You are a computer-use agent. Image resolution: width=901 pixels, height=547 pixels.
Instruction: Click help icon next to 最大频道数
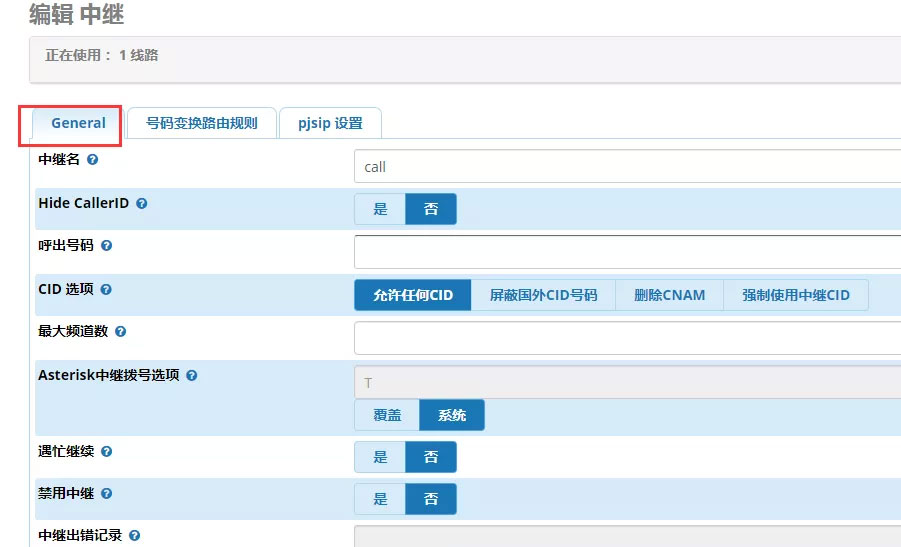121,331
